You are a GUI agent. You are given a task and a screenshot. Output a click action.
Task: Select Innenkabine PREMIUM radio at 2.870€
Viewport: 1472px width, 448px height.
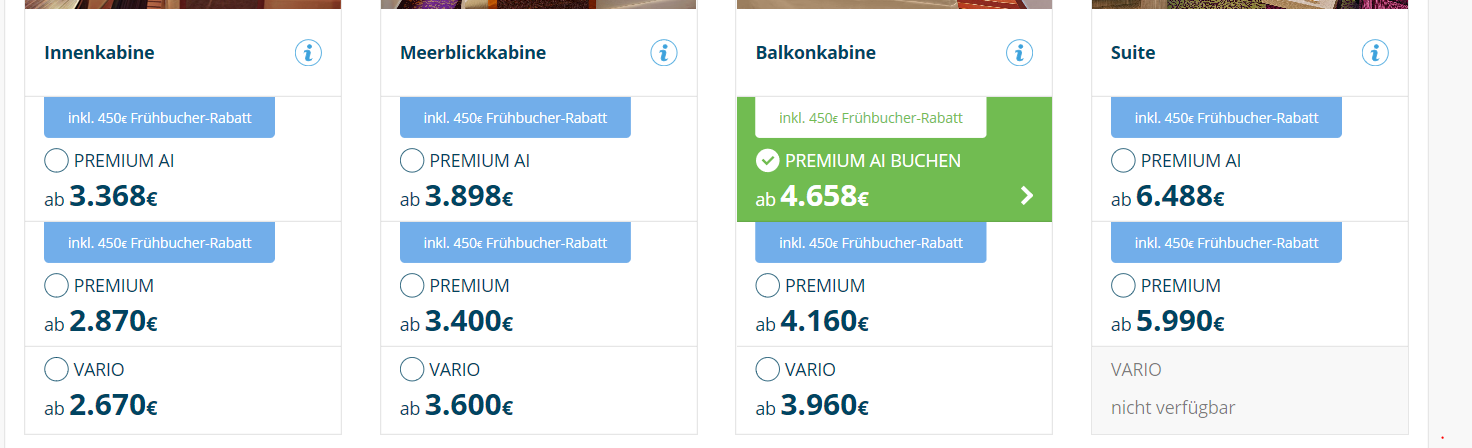tap(57, 286)
